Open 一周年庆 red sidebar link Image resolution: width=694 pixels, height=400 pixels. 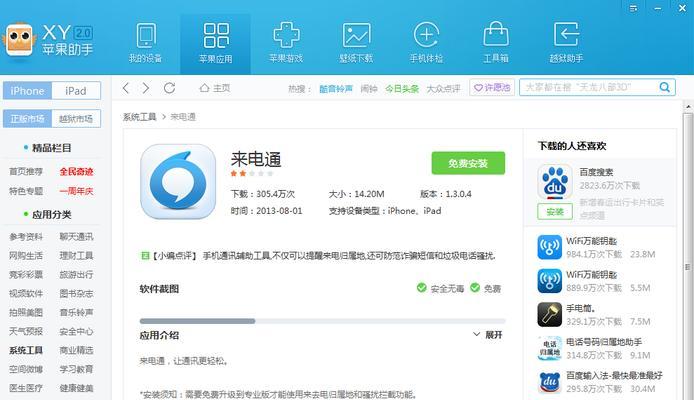click(x=76, y=191)
